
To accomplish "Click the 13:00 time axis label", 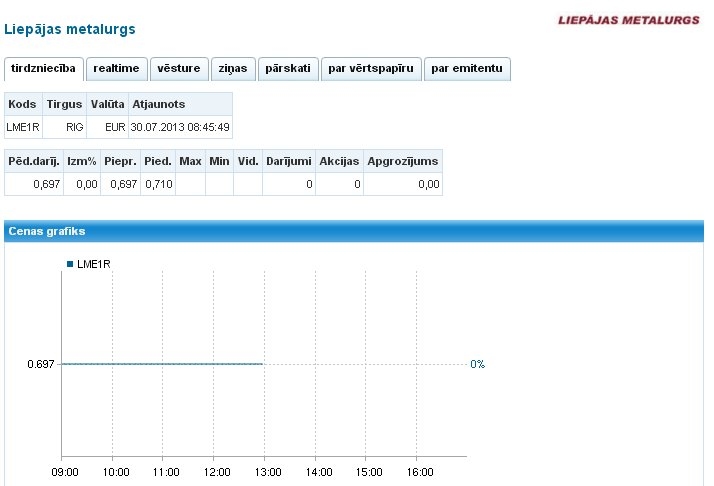I will pos(268,472).
